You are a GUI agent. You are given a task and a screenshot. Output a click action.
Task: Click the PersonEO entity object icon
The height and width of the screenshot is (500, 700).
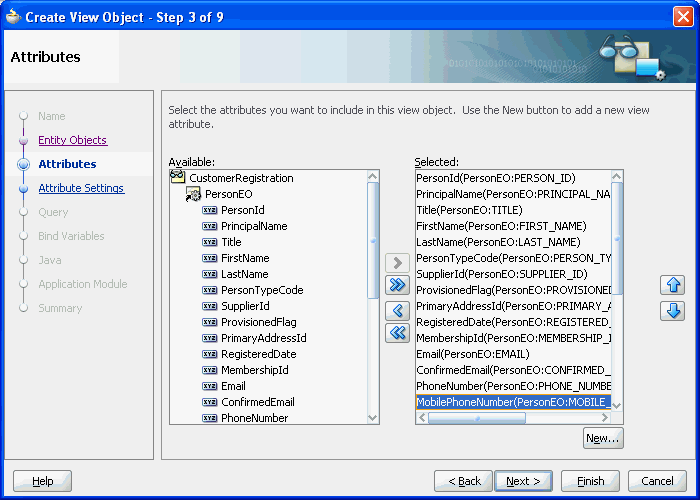click(x=193, y=194)
